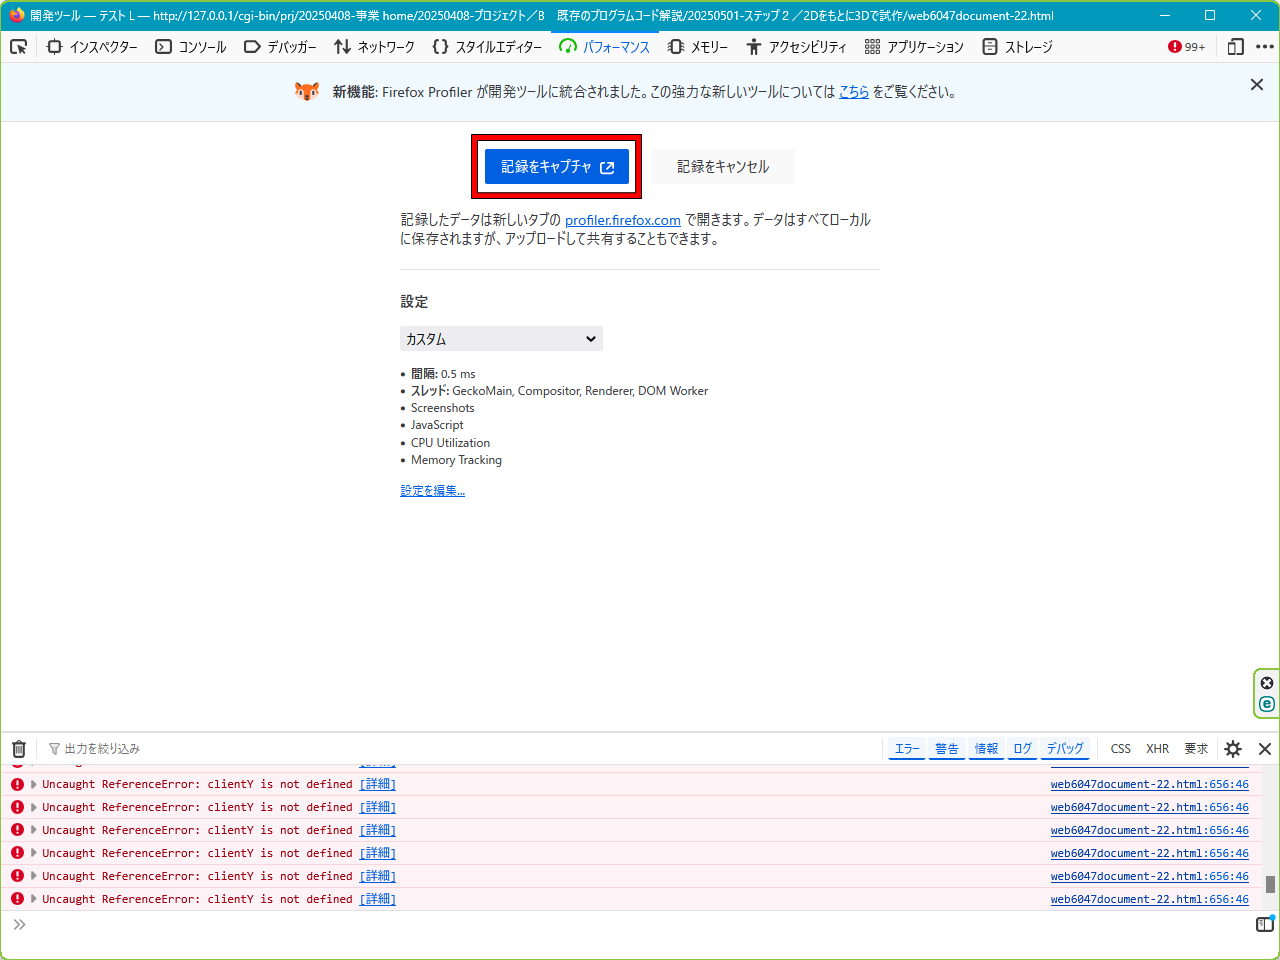Viewport: 1280px width, 960px height.
Task: Open the メモリー tab
Action: [698, 47]
